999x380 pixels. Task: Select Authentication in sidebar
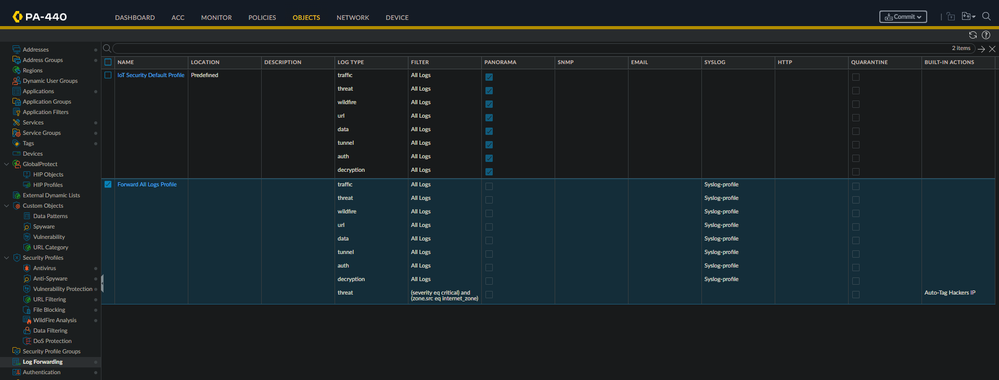tap(41, 372)
